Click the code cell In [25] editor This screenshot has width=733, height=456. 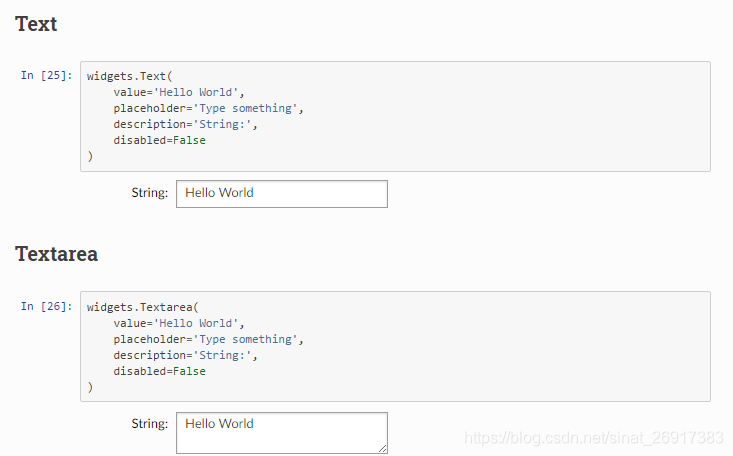[x=395, y=116]
